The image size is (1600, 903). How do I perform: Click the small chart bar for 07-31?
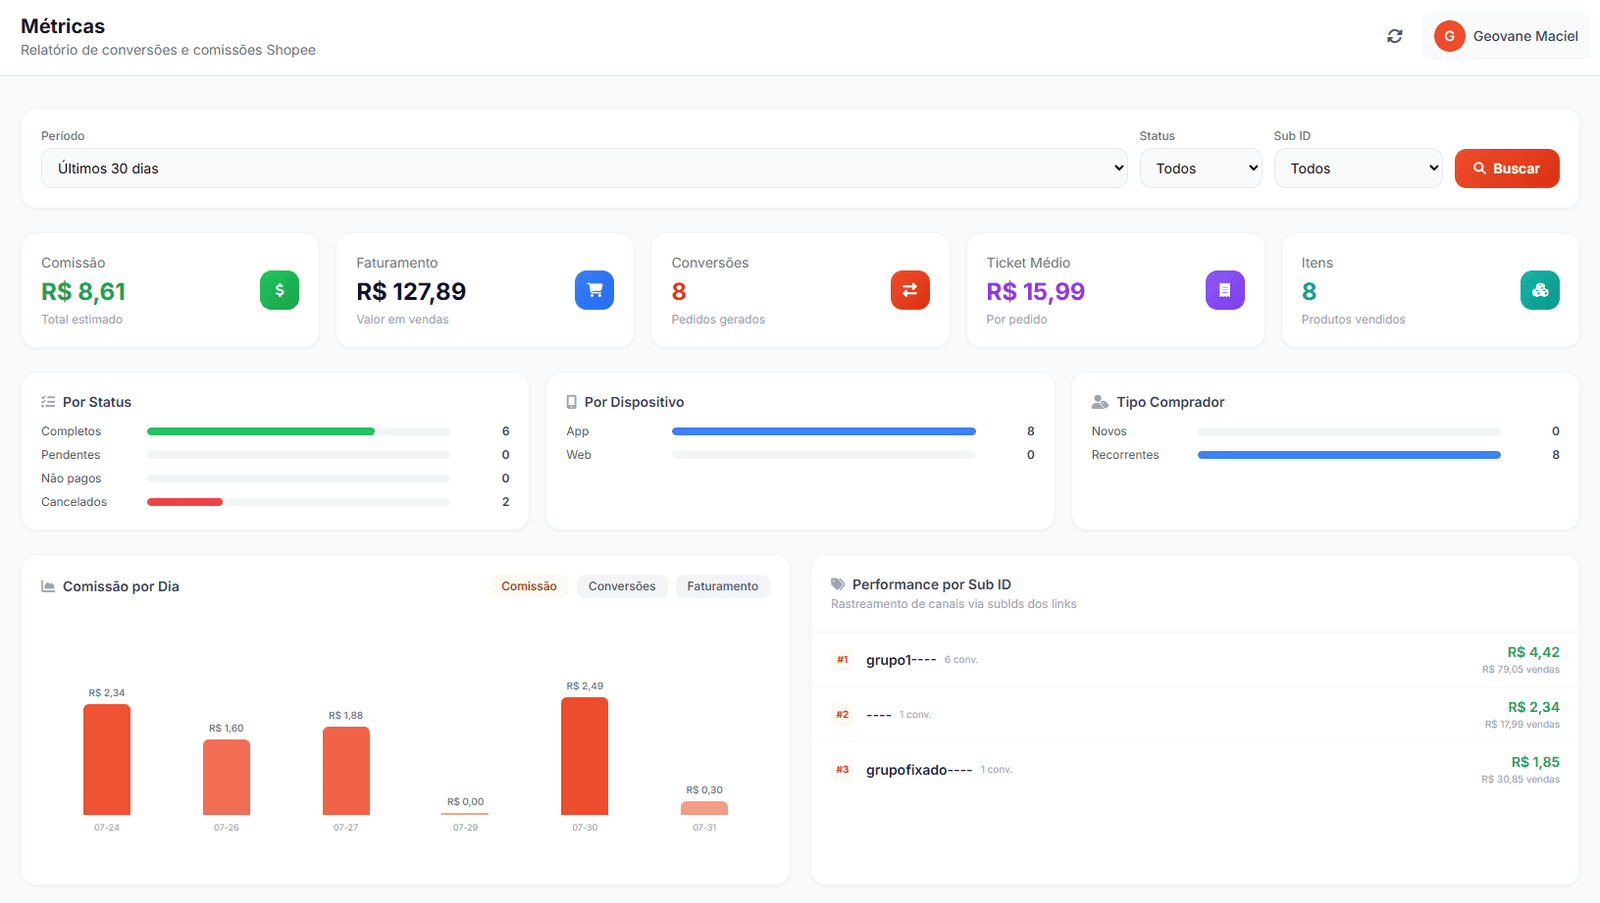(x=704, y=808)
